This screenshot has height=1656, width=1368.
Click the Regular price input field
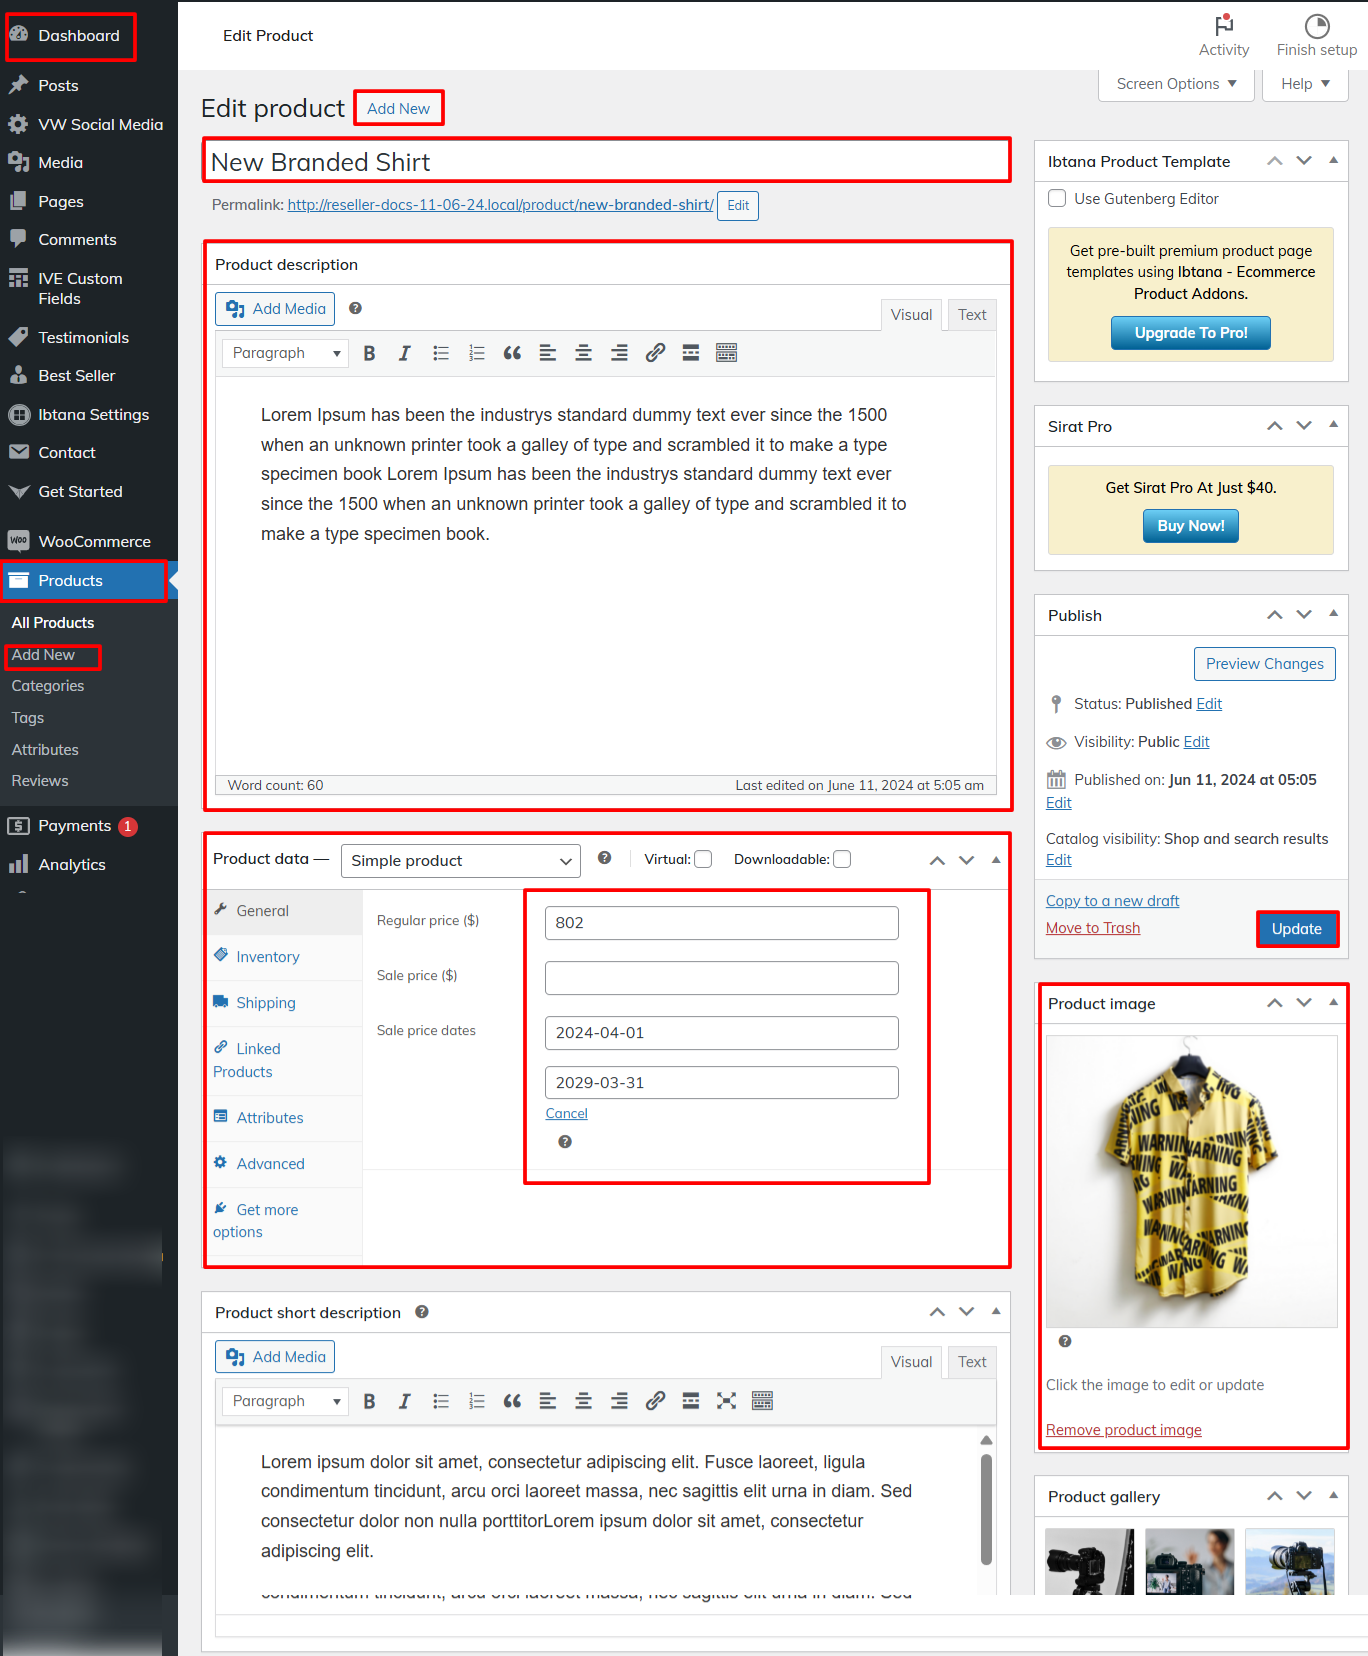721,923
